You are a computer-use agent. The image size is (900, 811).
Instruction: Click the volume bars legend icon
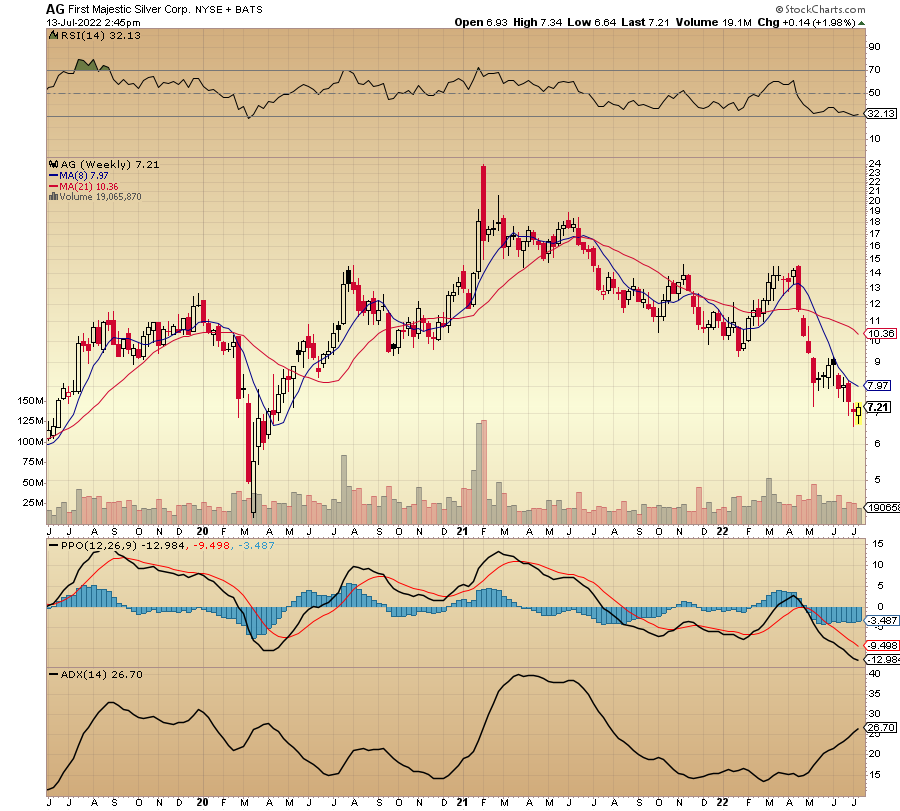tap(53, 197)
